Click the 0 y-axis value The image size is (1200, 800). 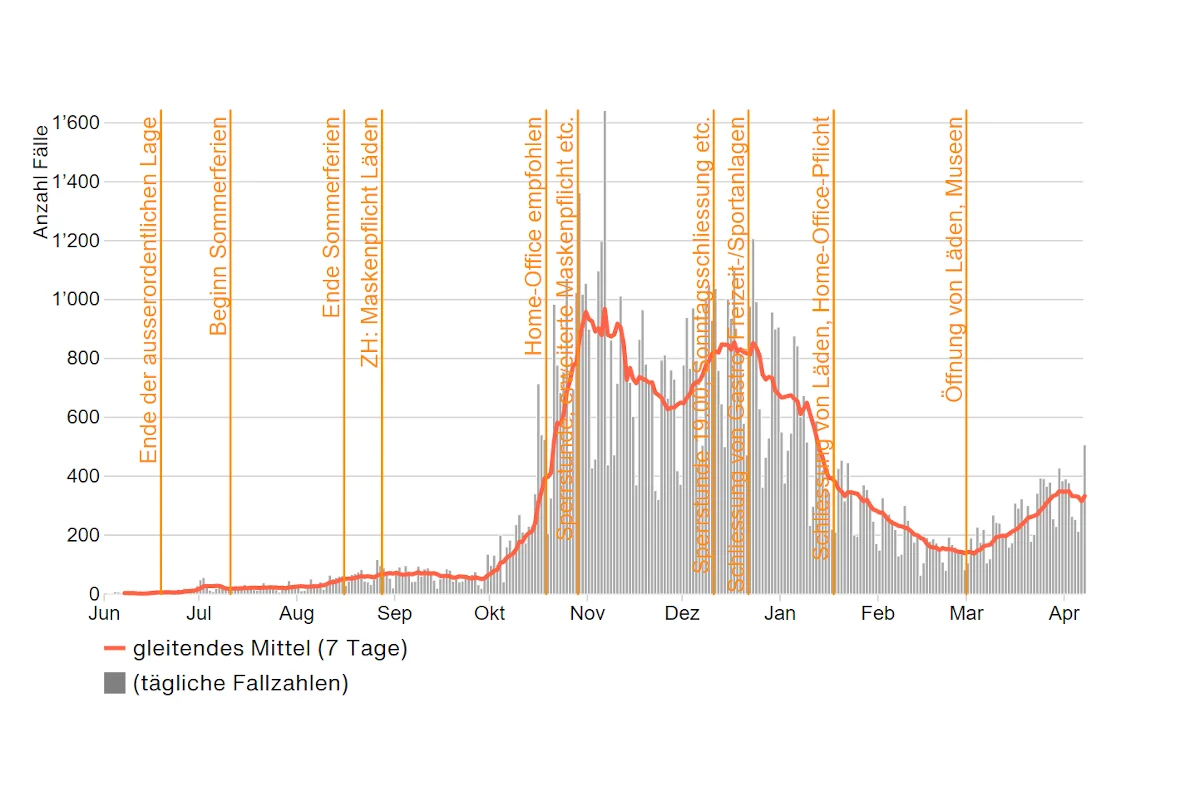coord(95,595)
